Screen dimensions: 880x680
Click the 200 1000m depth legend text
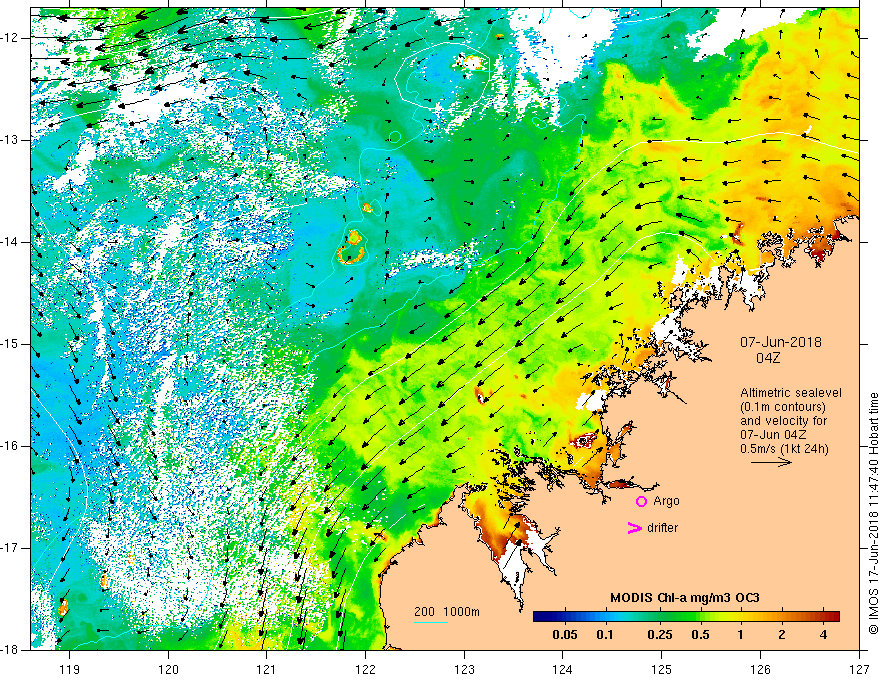click(x=447, y=612)
